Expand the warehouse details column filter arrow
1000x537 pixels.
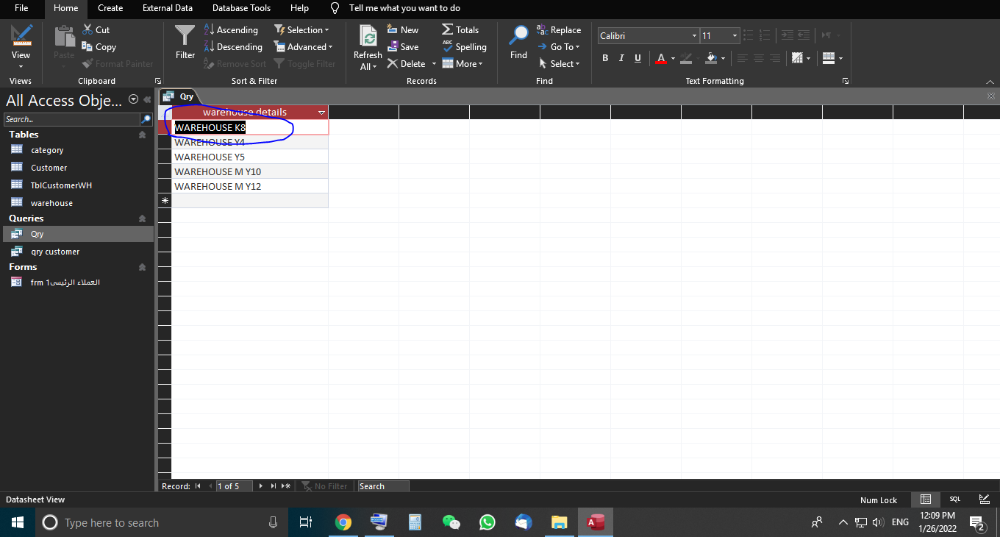321,113
